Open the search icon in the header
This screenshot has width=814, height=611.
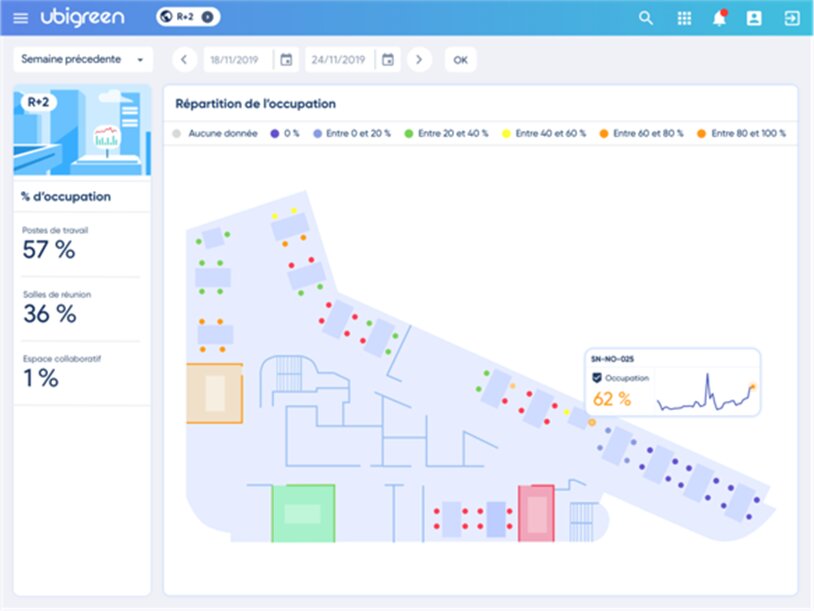pyautogui.click(x=645, y=17)
